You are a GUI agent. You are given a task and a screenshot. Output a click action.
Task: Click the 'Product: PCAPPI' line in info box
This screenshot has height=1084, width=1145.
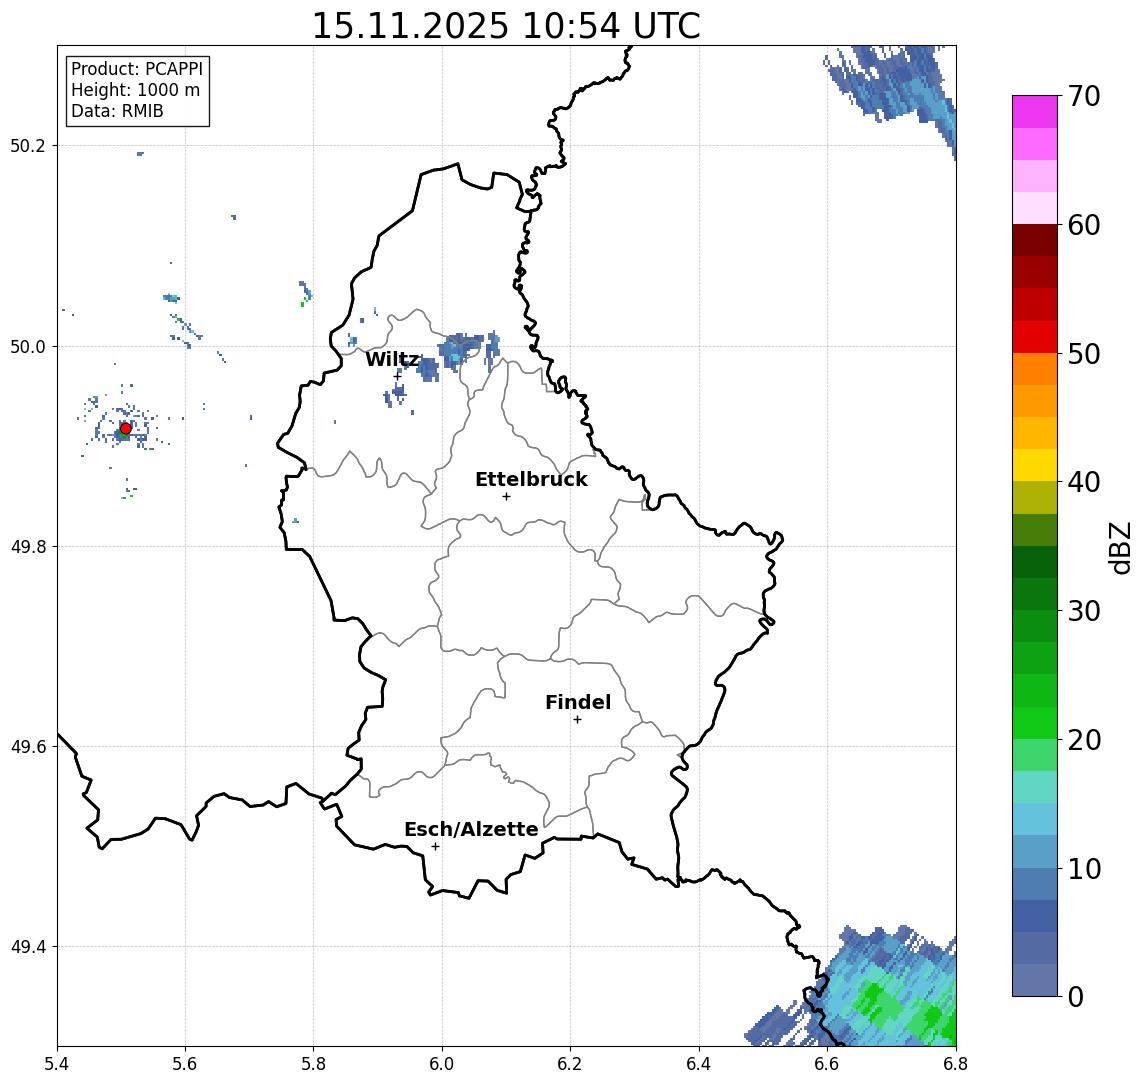pyautogui.click(x=137, y=69)
